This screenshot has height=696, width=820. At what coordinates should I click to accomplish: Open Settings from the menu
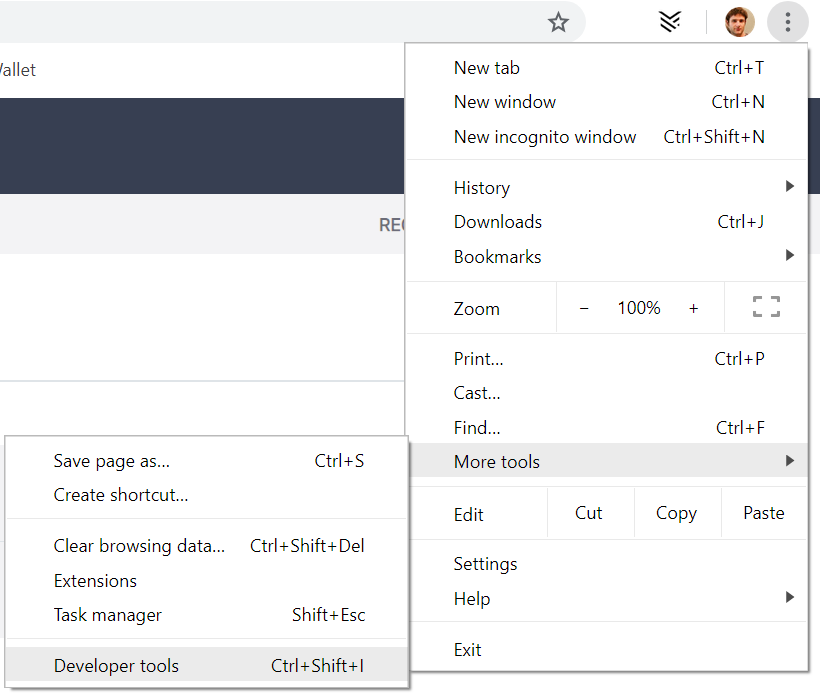click(608, 564)
